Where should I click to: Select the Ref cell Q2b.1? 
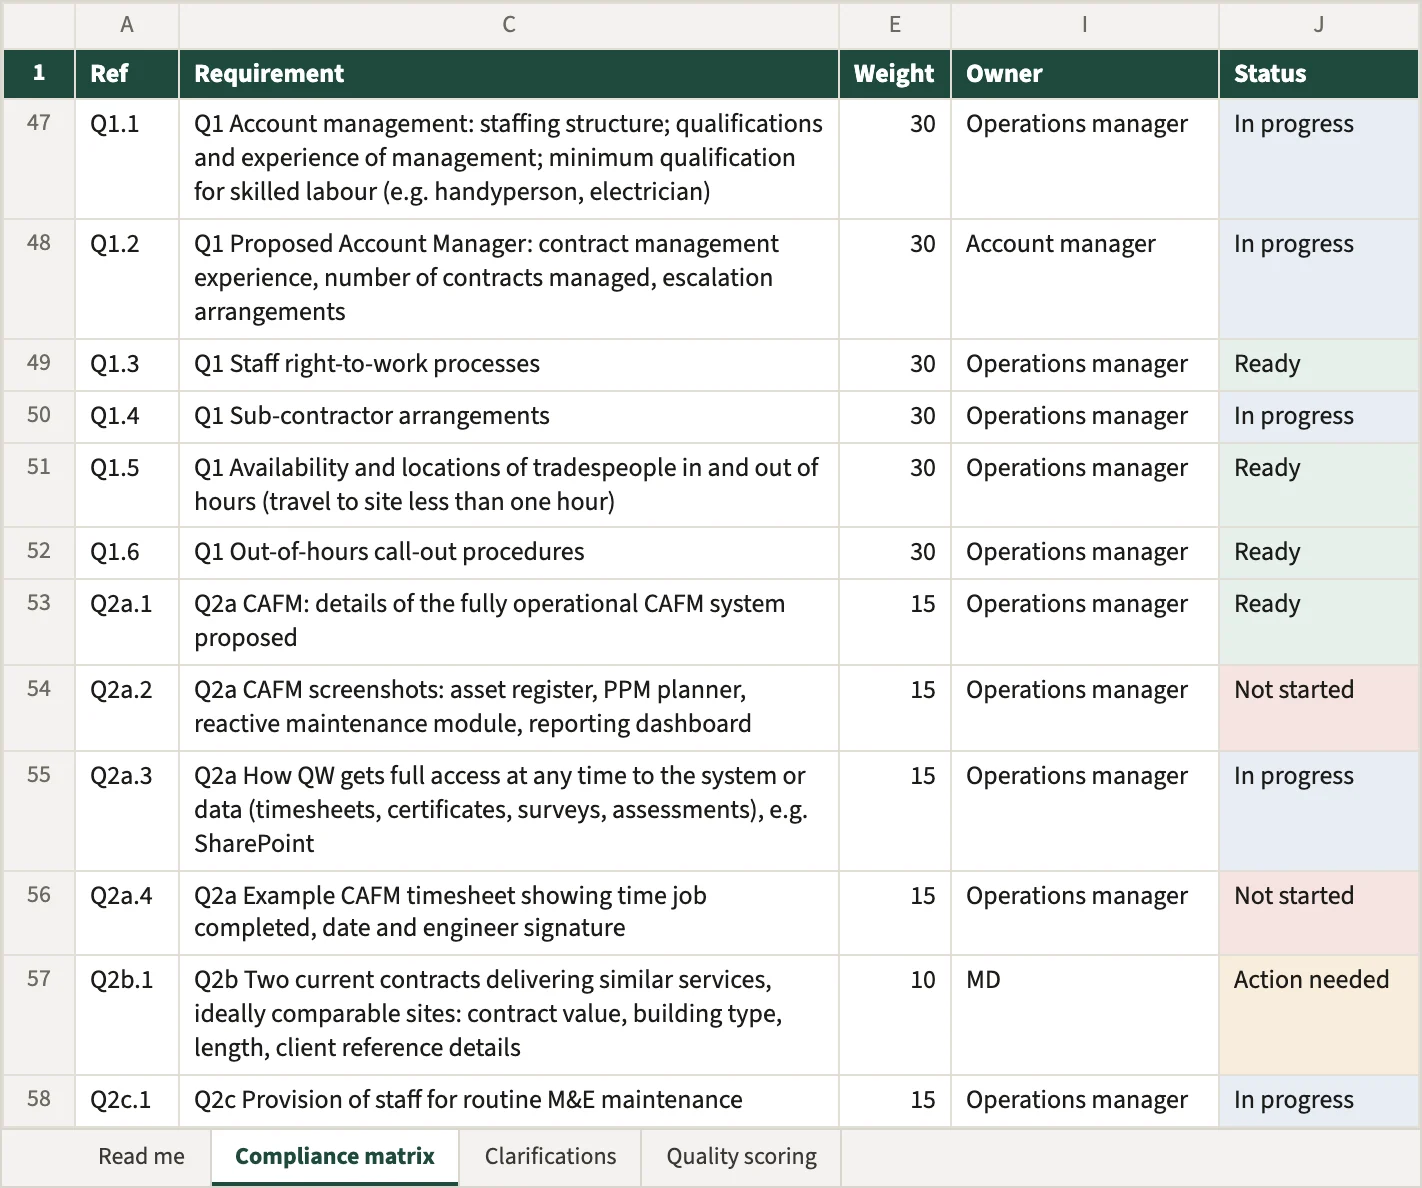tap(127, 1015)
